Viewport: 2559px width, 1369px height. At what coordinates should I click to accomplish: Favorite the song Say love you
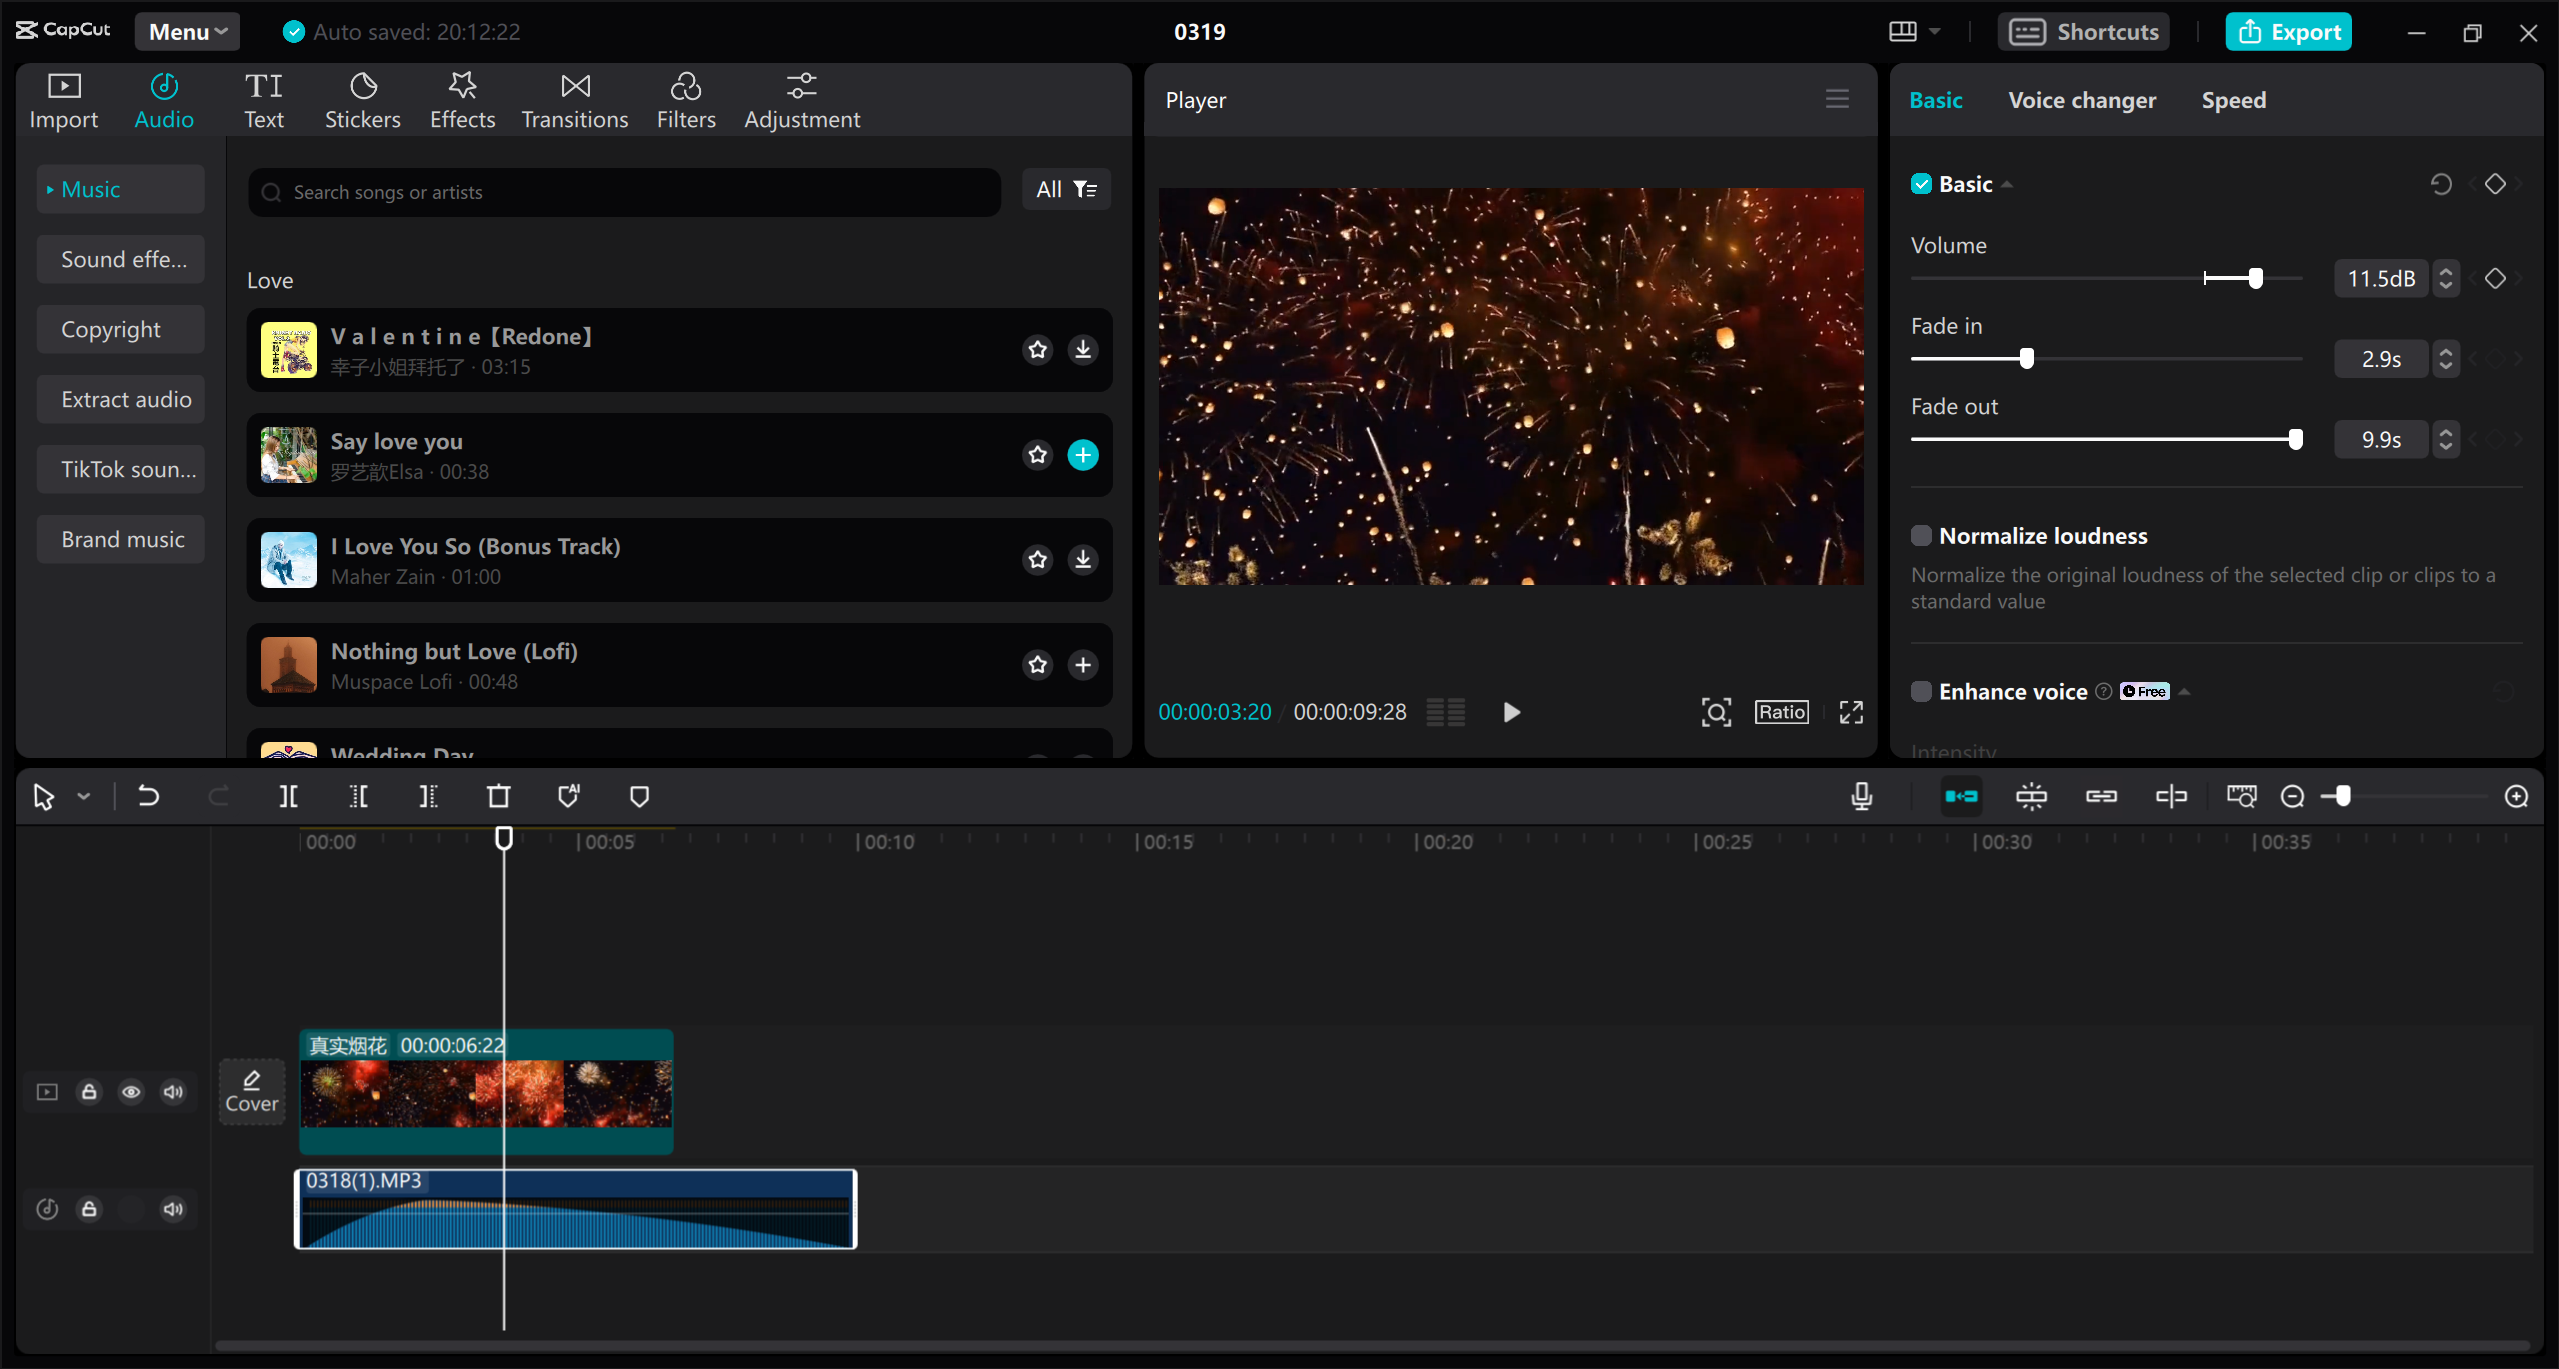(1037, 455)
